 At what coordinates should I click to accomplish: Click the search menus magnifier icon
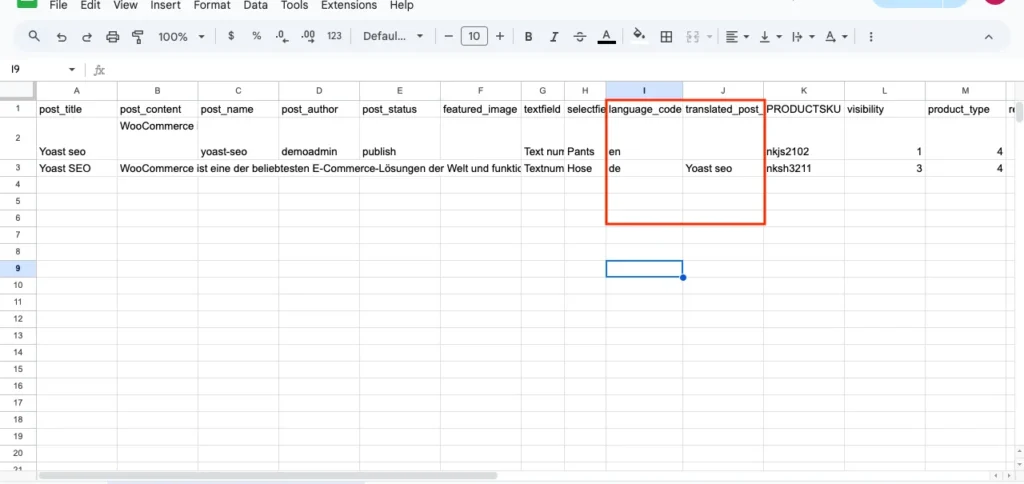(34, 37)
